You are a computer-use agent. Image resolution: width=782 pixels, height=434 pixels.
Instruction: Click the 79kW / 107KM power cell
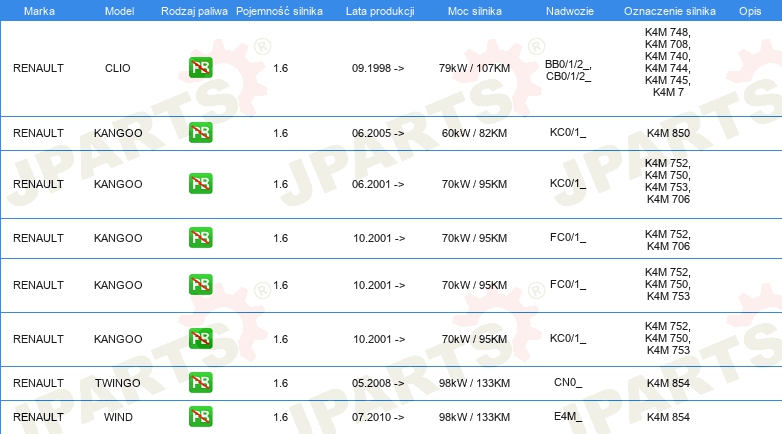(x=474, y=68)
